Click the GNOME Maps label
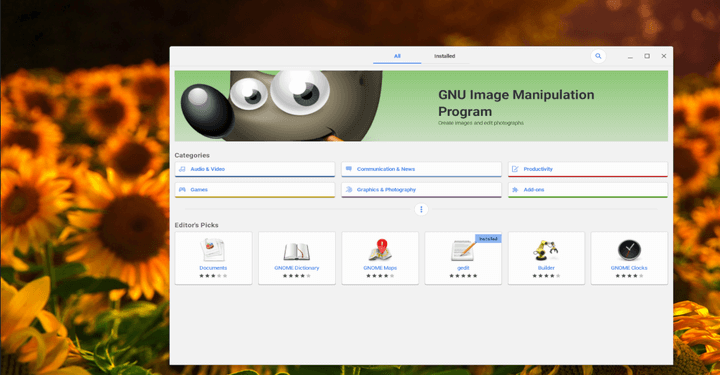Image resolution: width=720 pixels, height=375 pixels. [x=380, y=268]
